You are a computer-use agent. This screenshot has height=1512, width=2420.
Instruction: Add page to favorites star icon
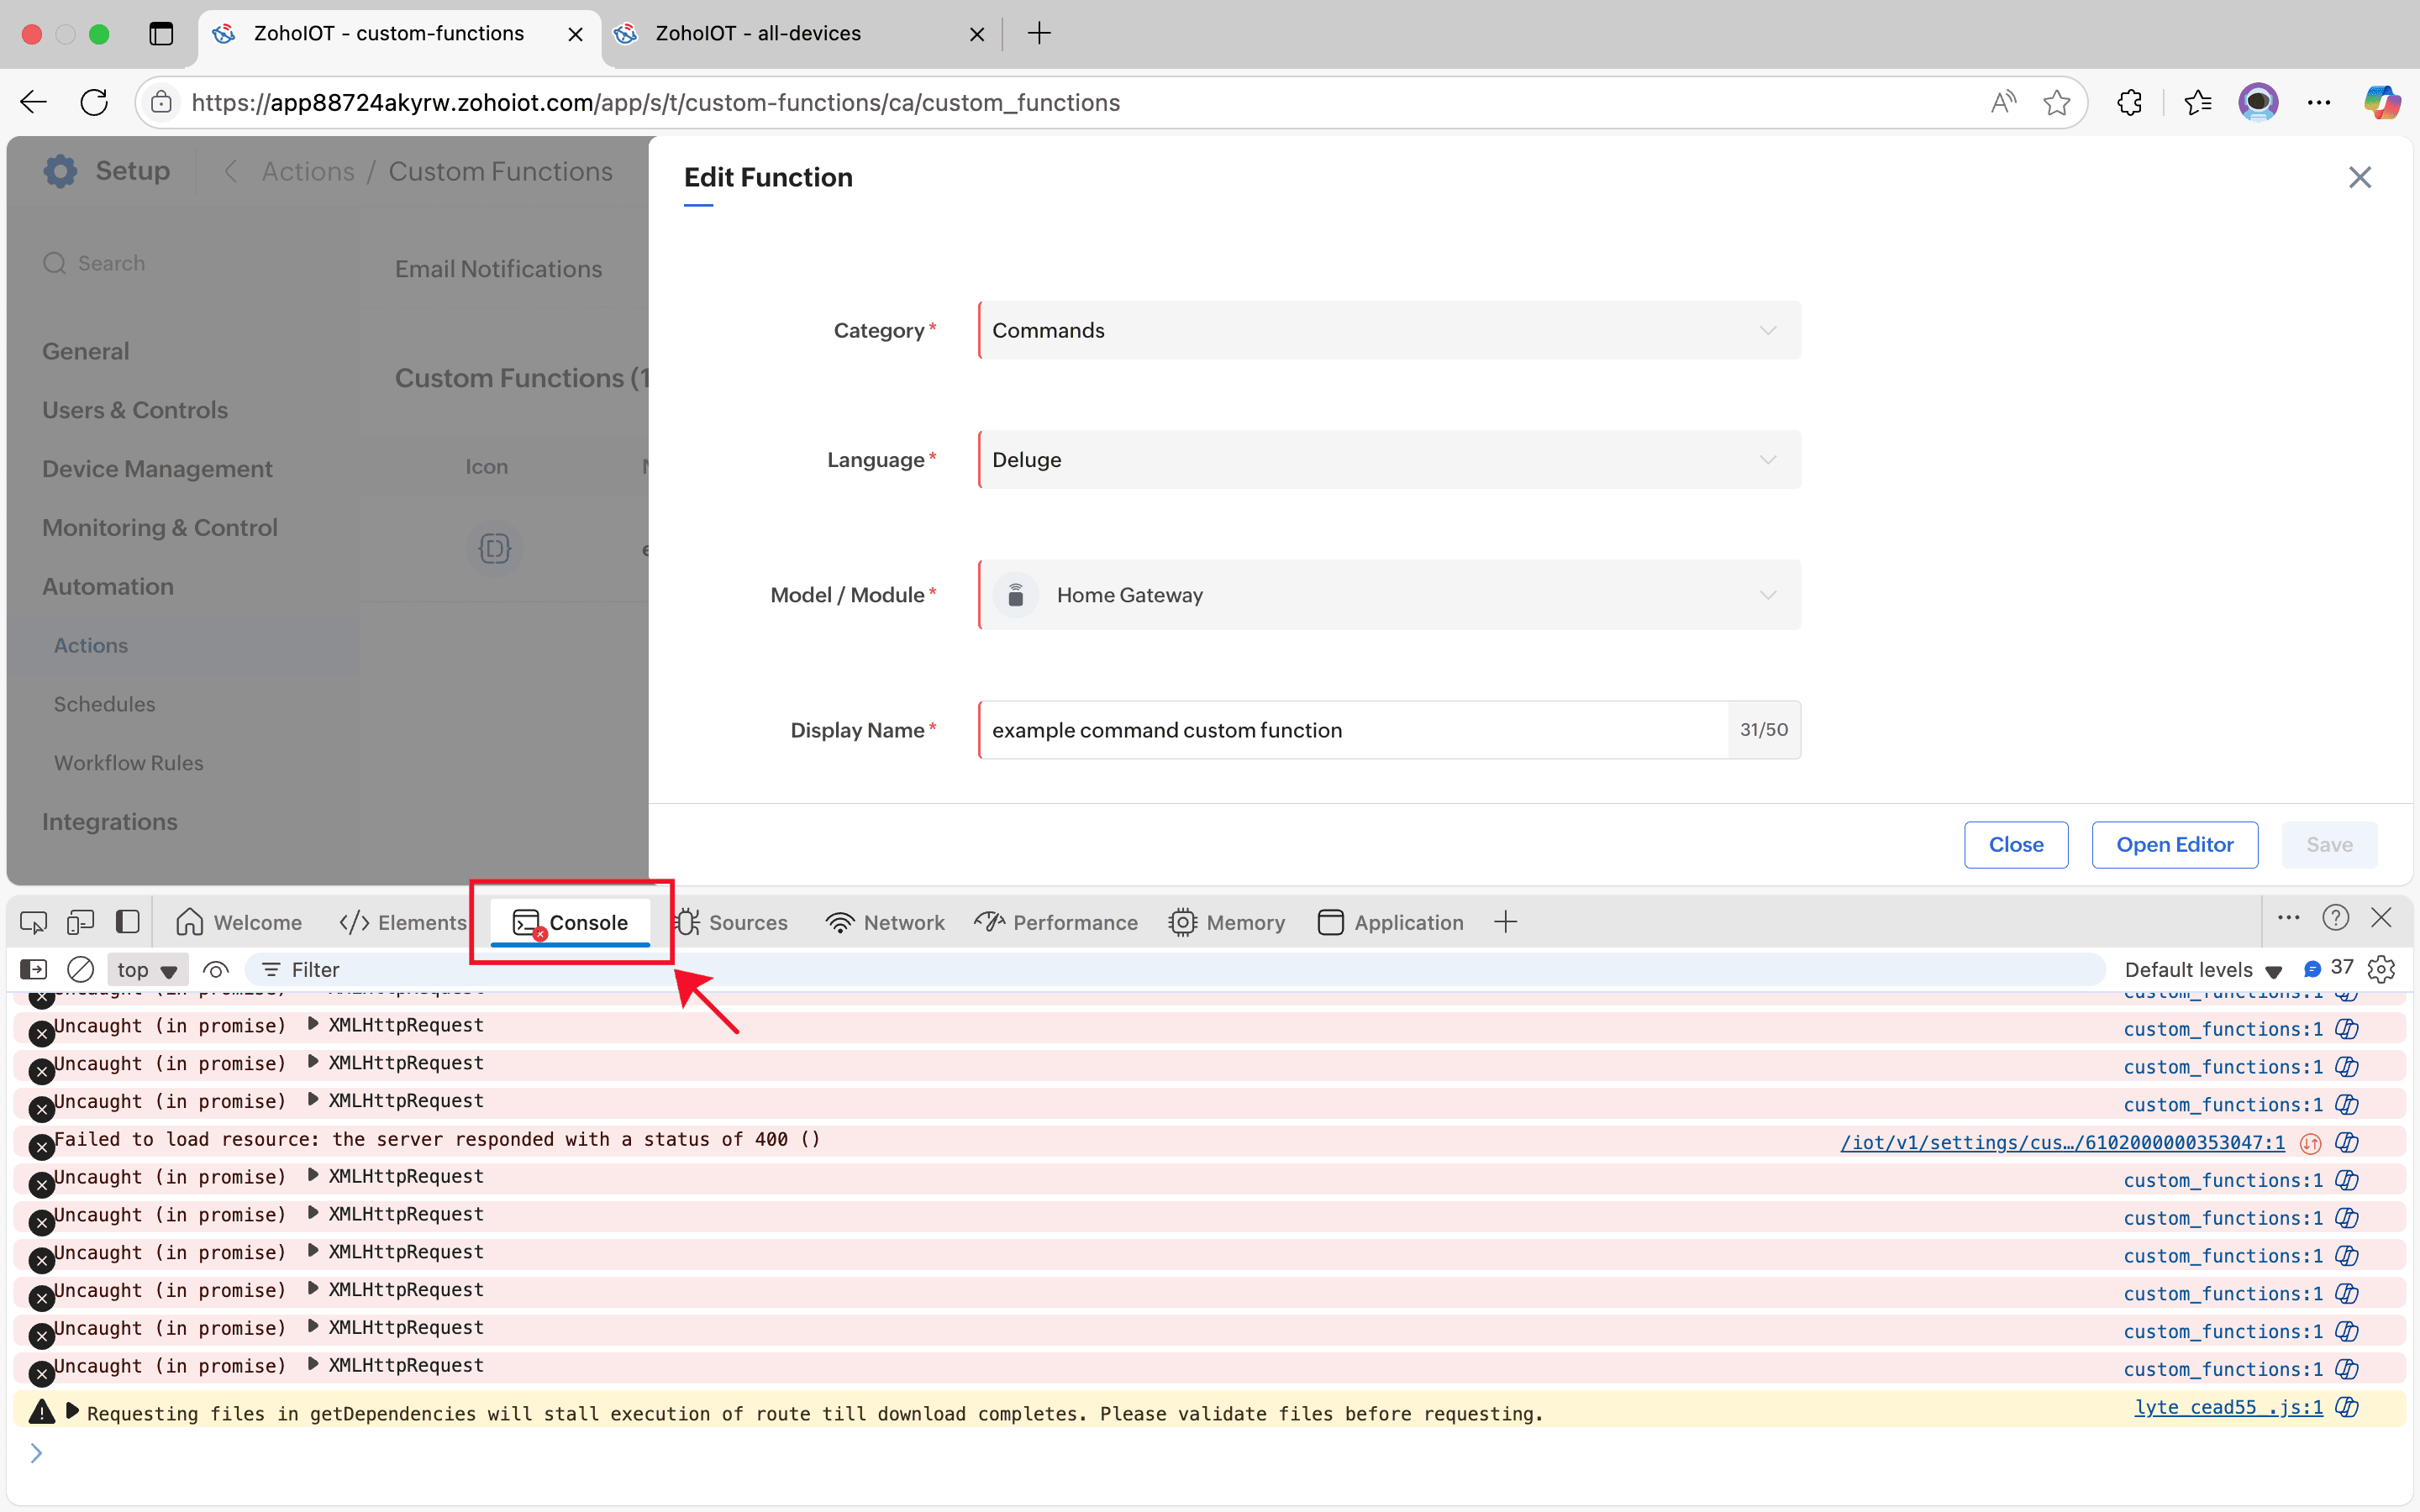2057,102
